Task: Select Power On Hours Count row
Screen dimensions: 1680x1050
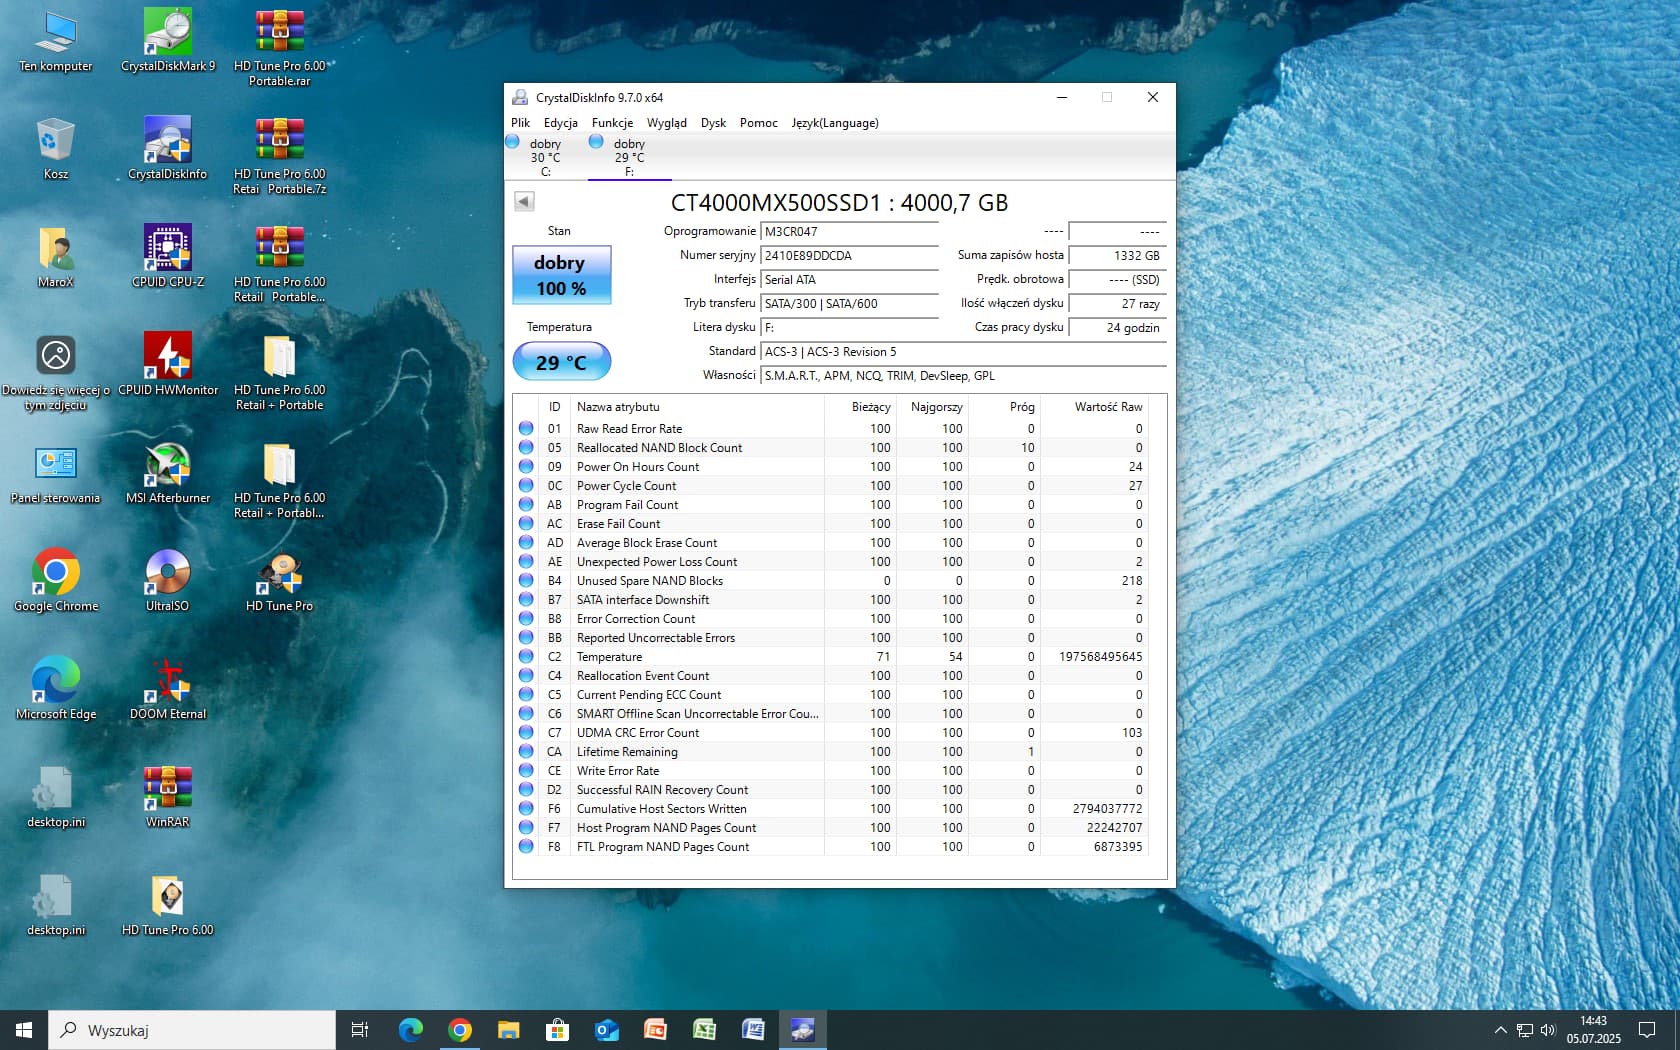Action: [x=831, y=467]
